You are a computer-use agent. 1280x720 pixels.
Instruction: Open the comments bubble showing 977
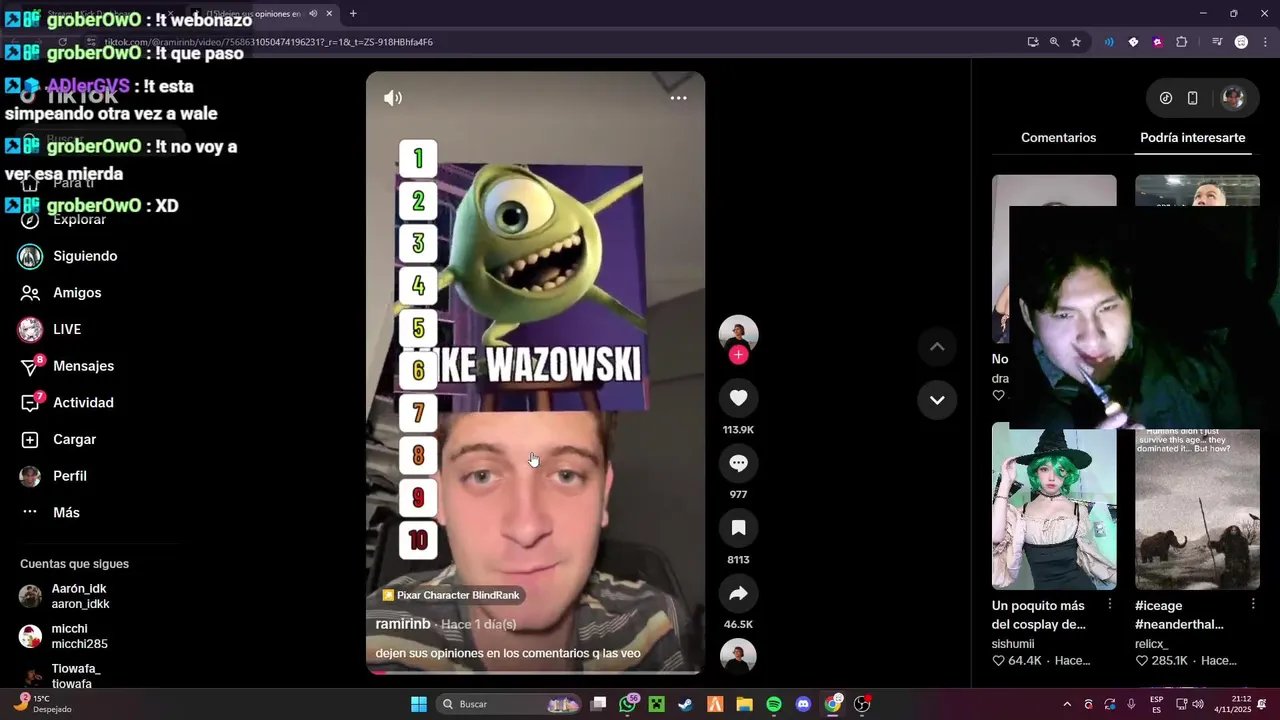(x=738, y=463)
